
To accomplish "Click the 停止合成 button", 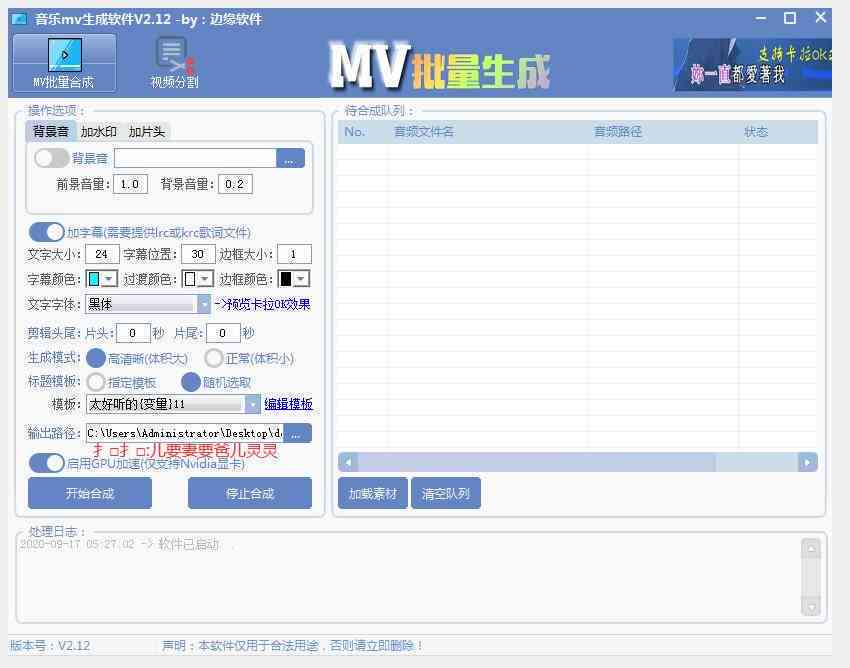I will [250, 493].
